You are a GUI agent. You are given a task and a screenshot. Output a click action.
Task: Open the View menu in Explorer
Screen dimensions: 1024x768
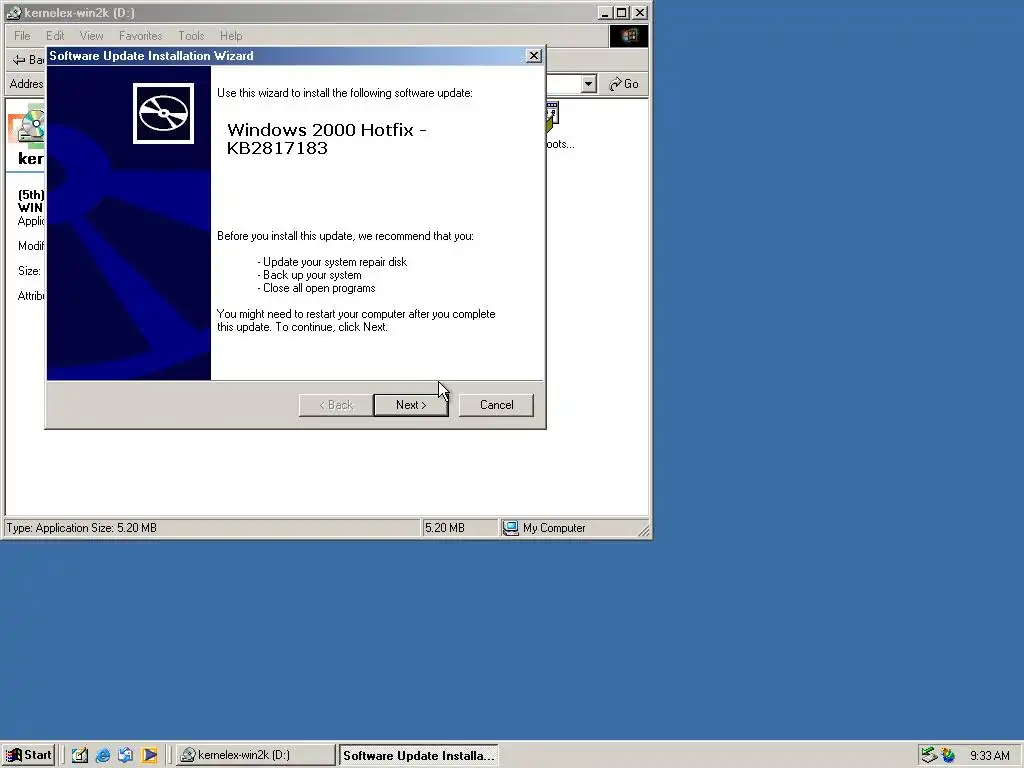pos(91,36)
